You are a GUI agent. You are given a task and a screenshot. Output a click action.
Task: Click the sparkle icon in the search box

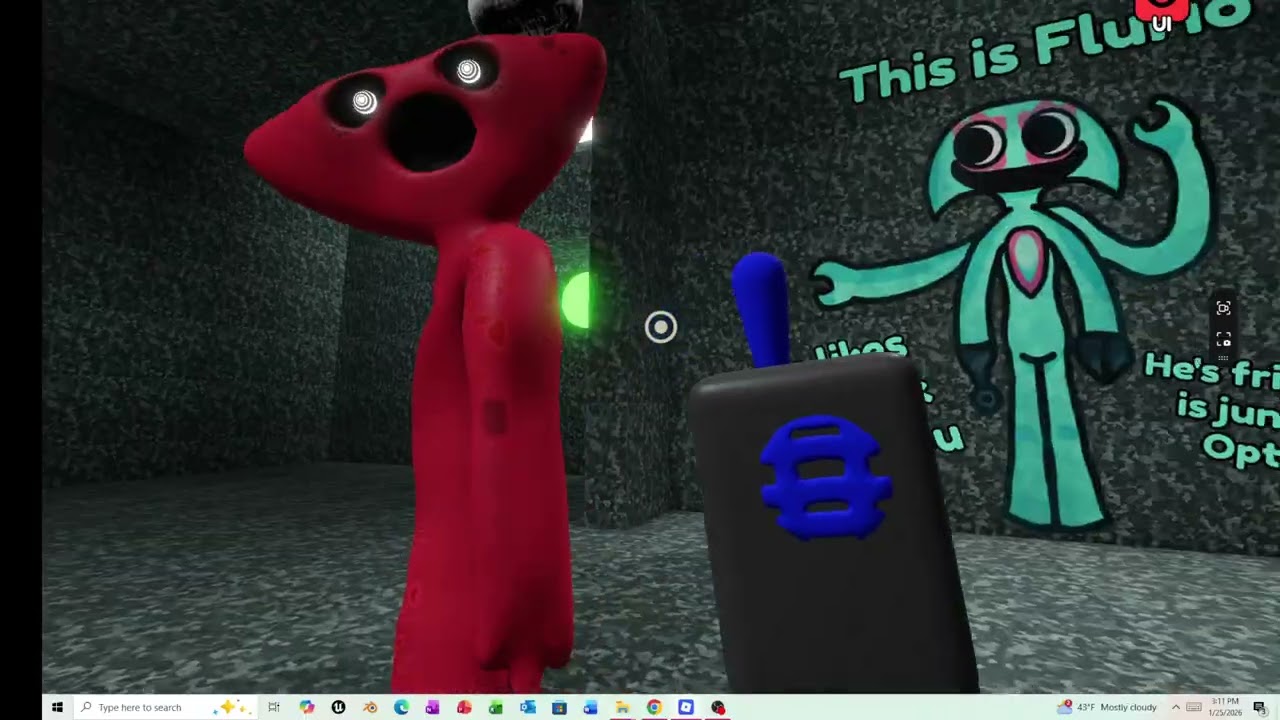(x=229, y=707)
